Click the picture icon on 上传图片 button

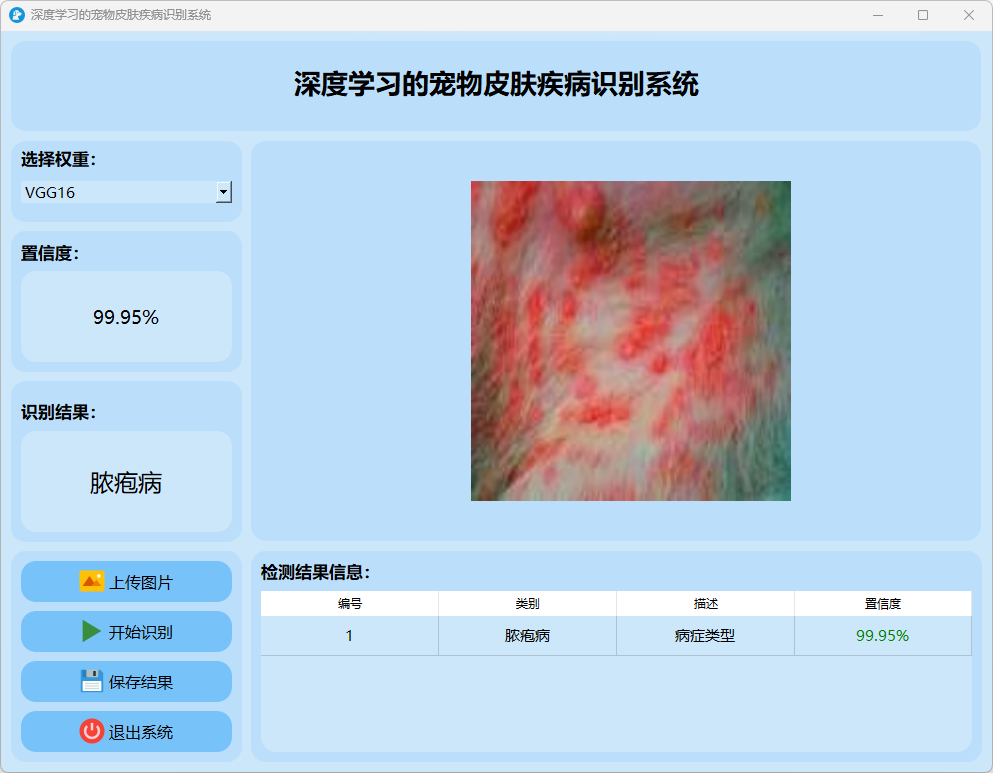coord(91,581)
